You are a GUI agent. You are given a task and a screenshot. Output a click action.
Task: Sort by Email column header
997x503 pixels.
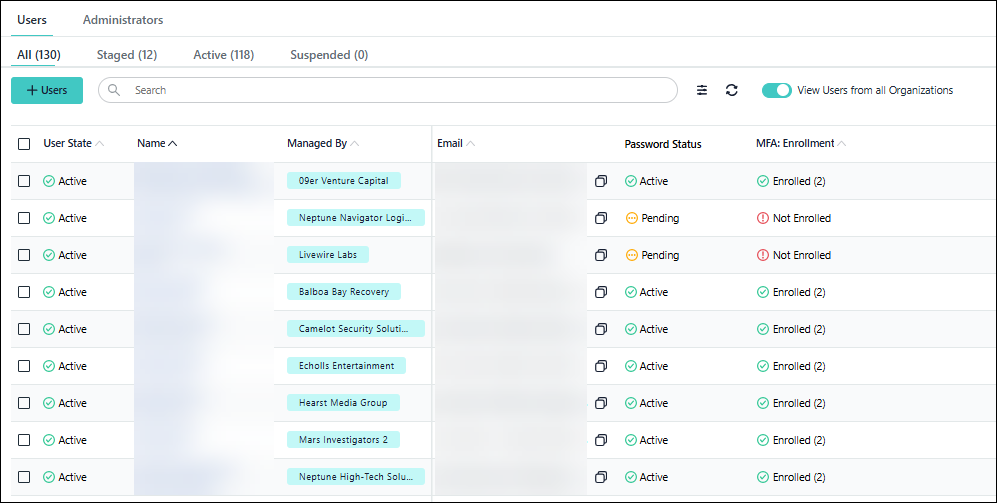coord(456,144)
